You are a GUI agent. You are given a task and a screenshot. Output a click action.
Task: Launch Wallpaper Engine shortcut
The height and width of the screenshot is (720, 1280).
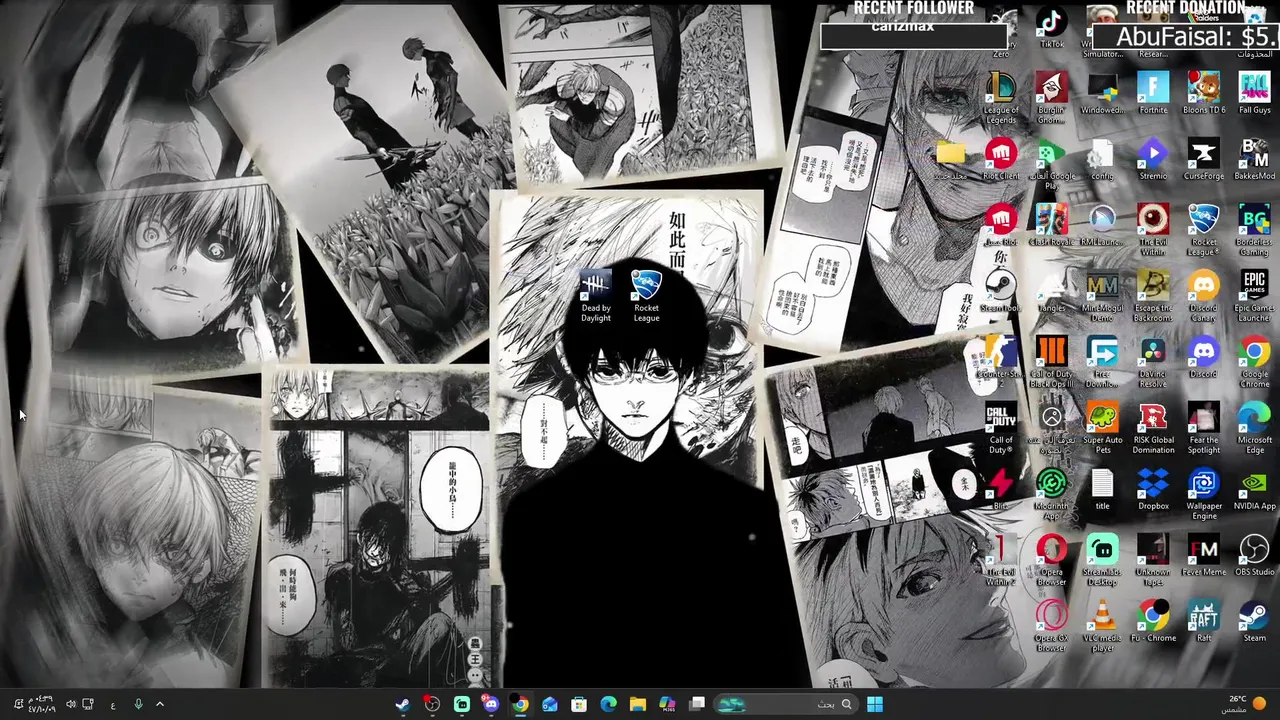pos(1204,494)
